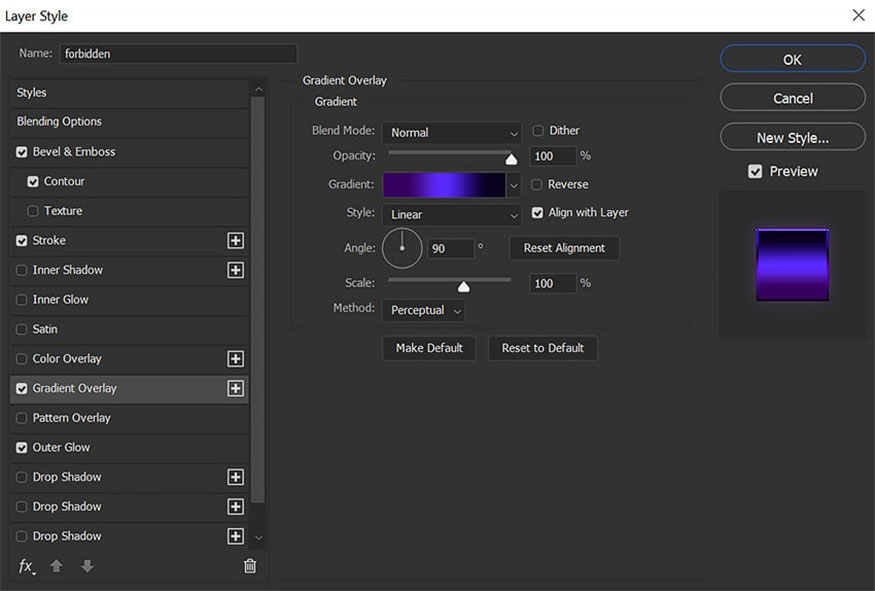Viewport: 875px width, 591px height.
Task: Add another Gradient Overlay with plus icon
Action: pos(235,389)
